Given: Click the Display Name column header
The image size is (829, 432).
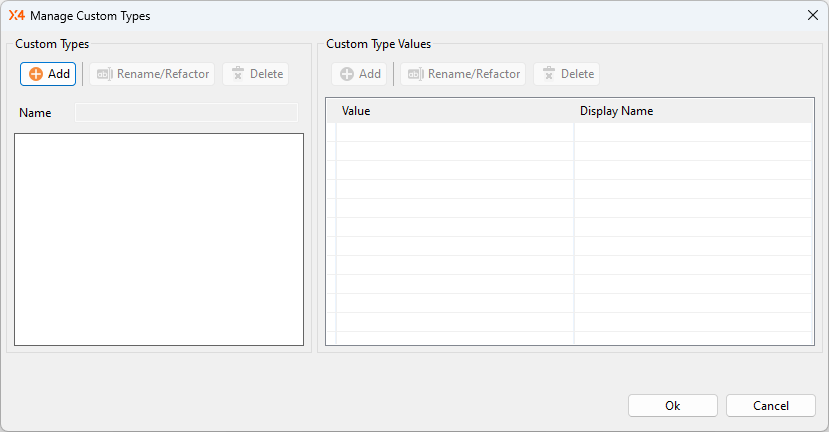Looking at the screenshot, I should pos(692,111).
